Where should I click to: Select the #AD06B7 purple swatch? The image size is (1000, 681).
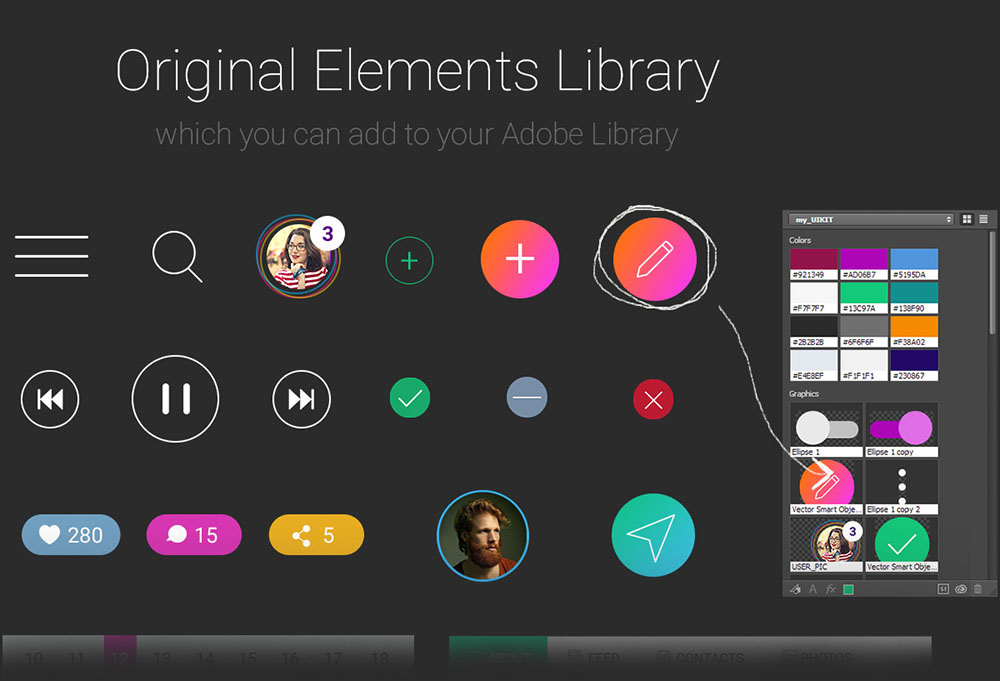coord(864,264)
